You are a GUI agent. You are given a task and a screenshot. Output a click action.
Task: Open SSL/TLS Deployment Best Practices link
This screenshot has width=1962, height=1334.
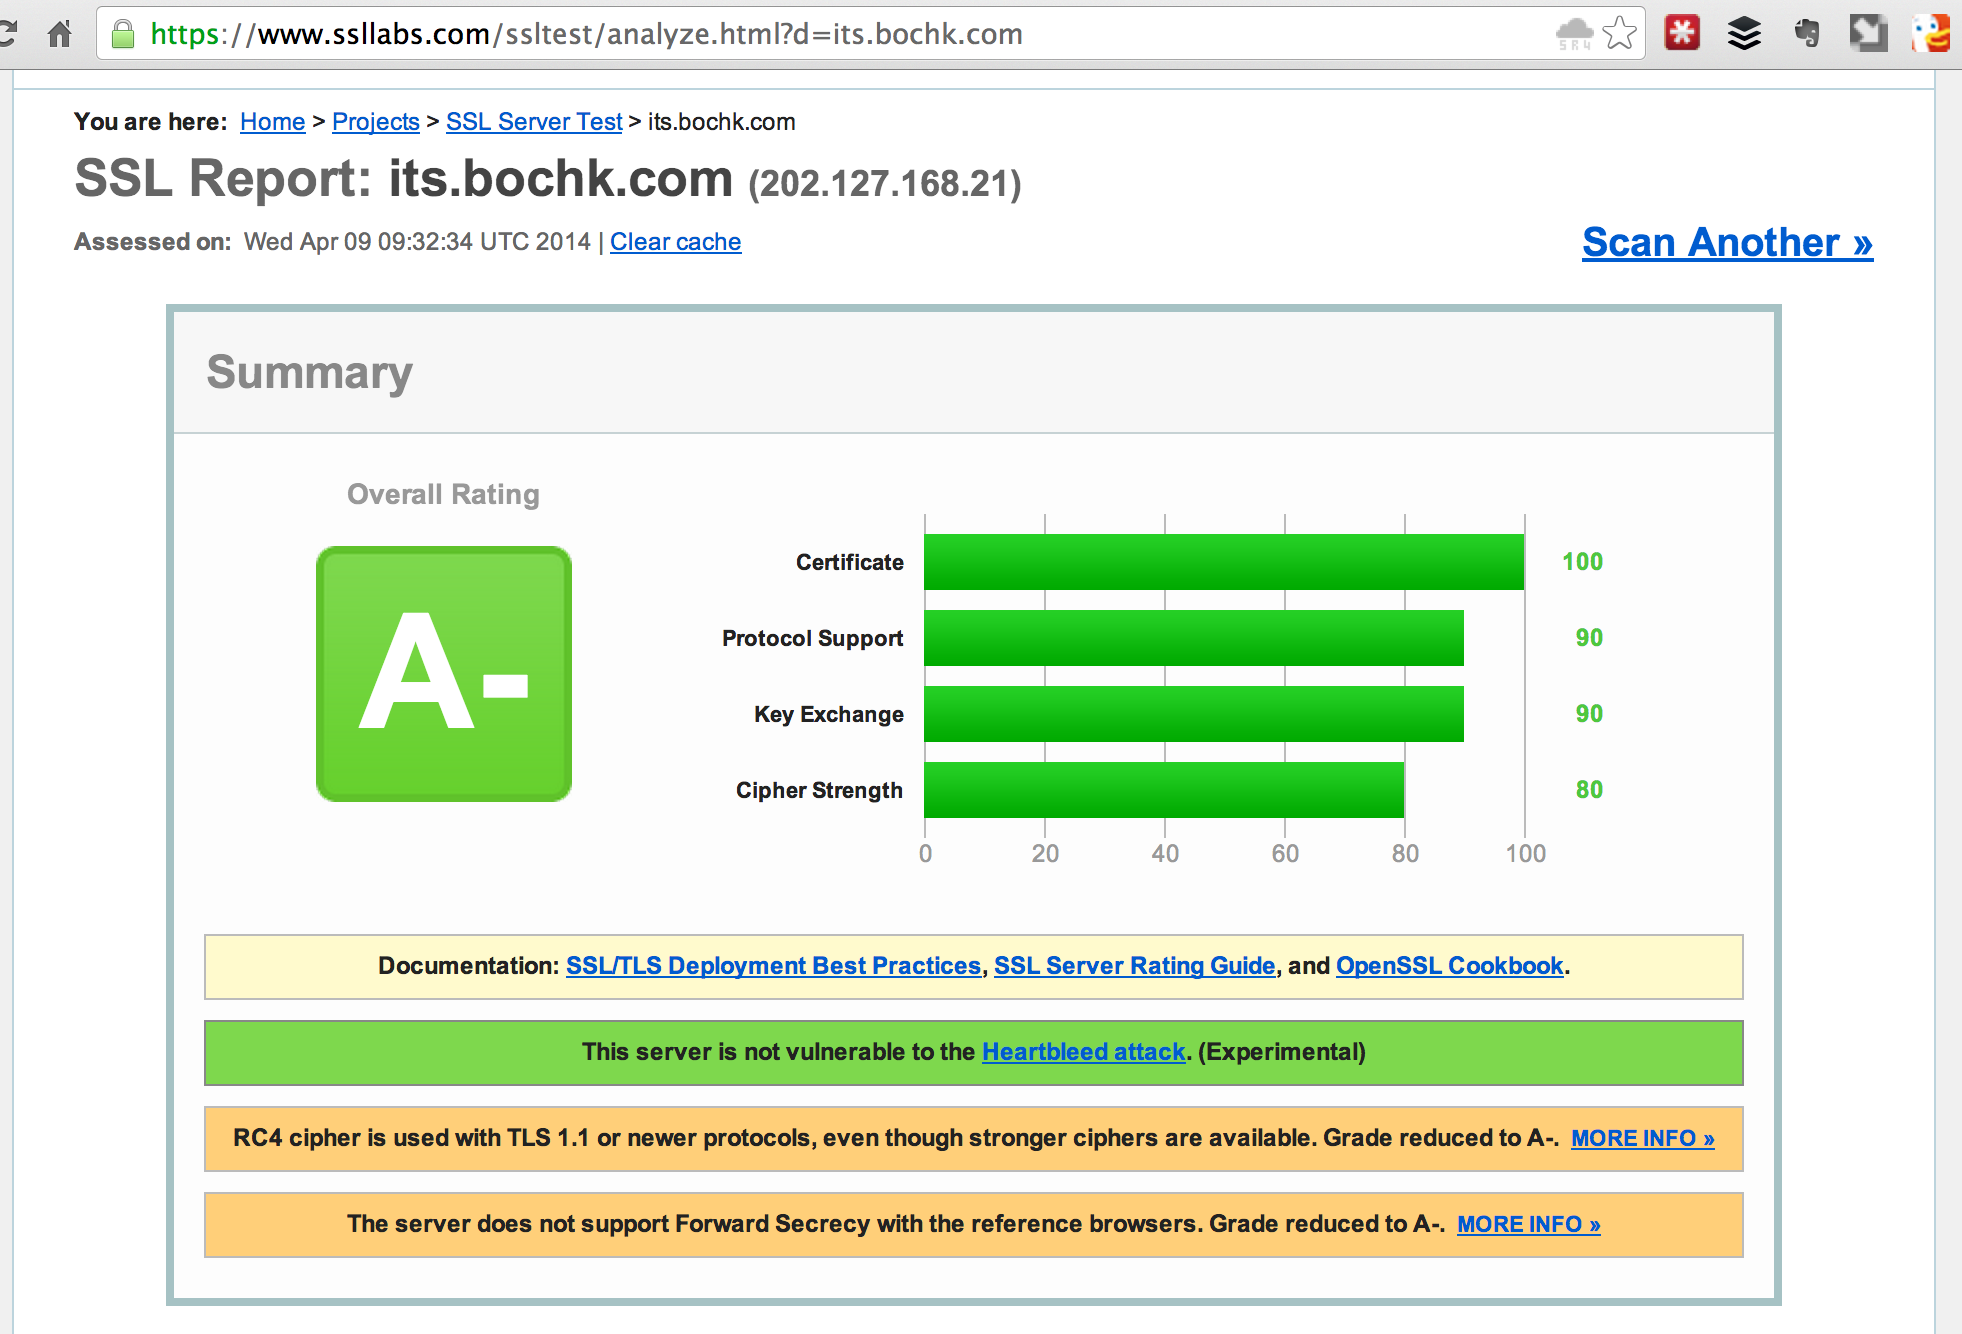tap(773, 966)
